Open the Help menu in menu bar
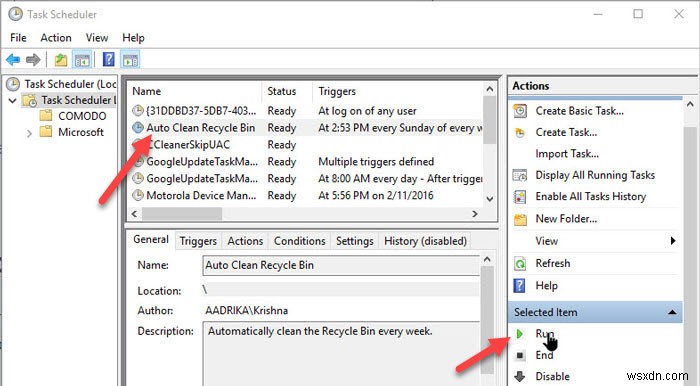The height and width of the screenshot is (386, 700). point(133,37)
